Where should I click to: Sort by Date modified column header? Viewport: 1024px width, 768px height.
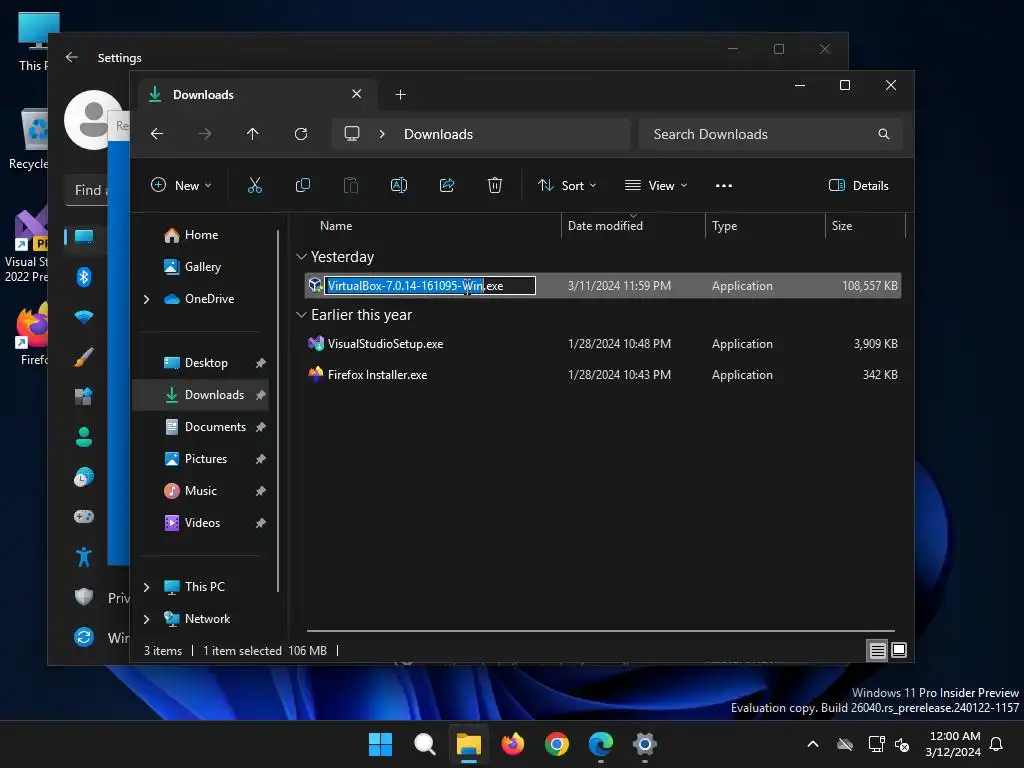point(605,226)
